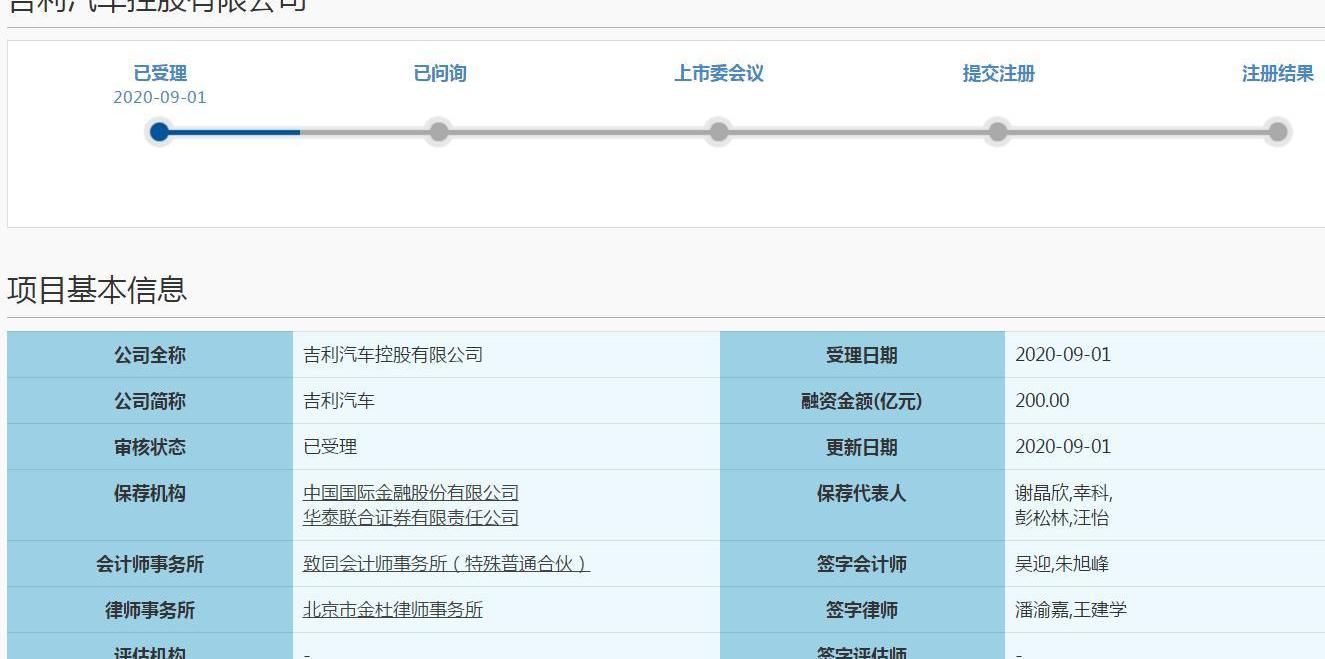Click the 会计师事务所 row label
This screenshot has height=659, width=1325.
tap(150, 564)
